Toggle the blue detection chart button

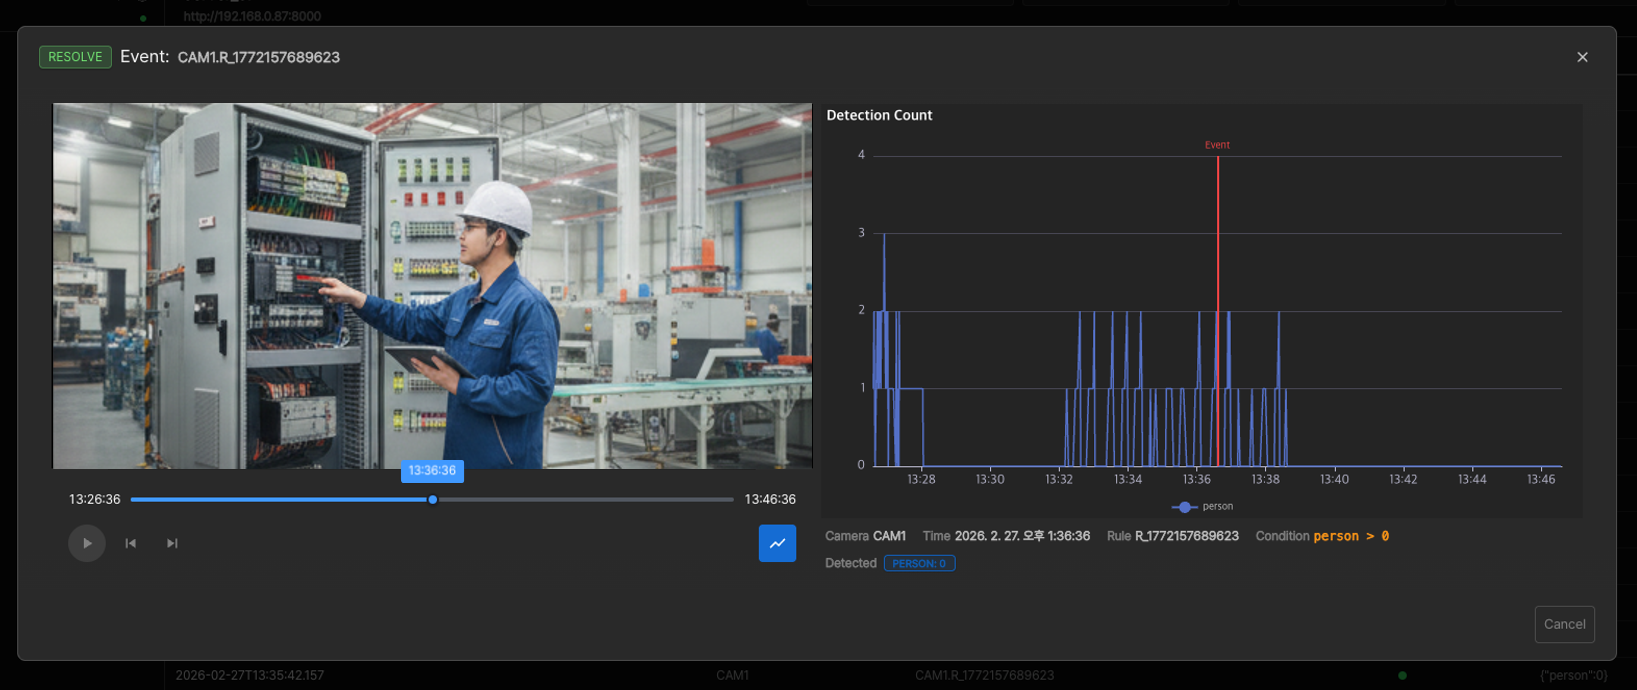coord(777,543)
